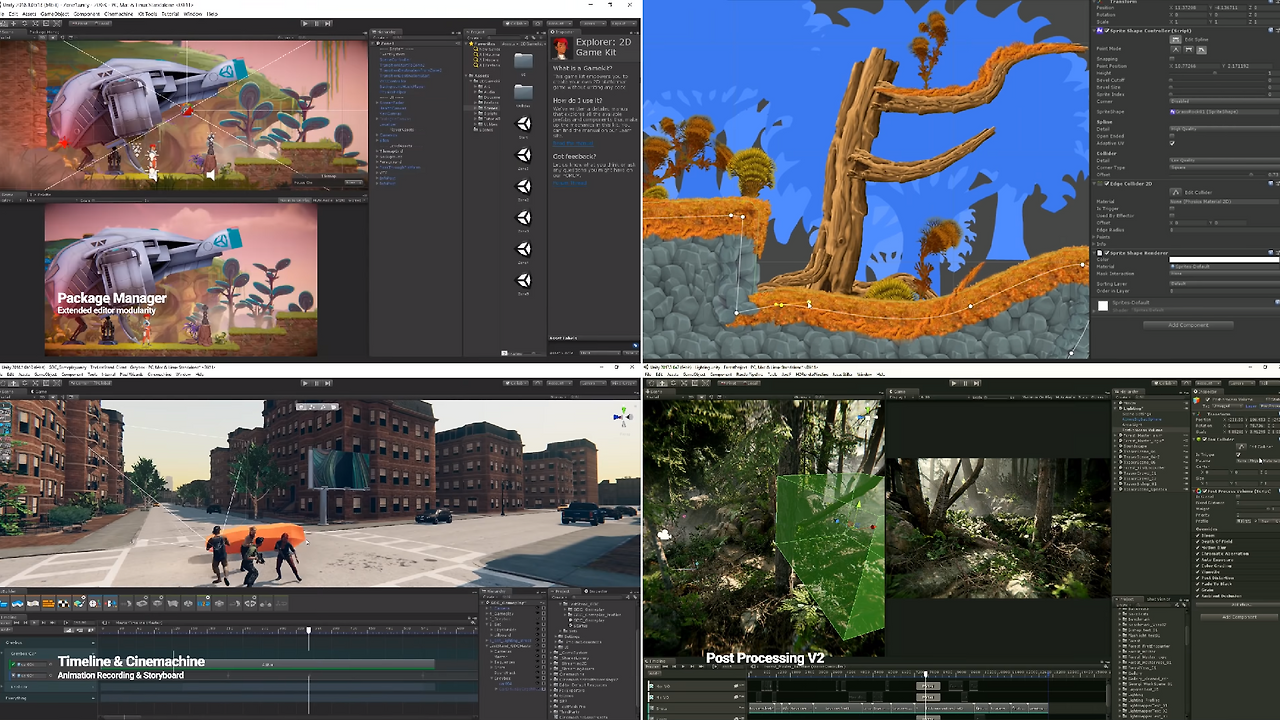Uncheck the Adaptive UV checkbox
The height and width of the screenshot is (720, 1280).
coord(1173,143)
